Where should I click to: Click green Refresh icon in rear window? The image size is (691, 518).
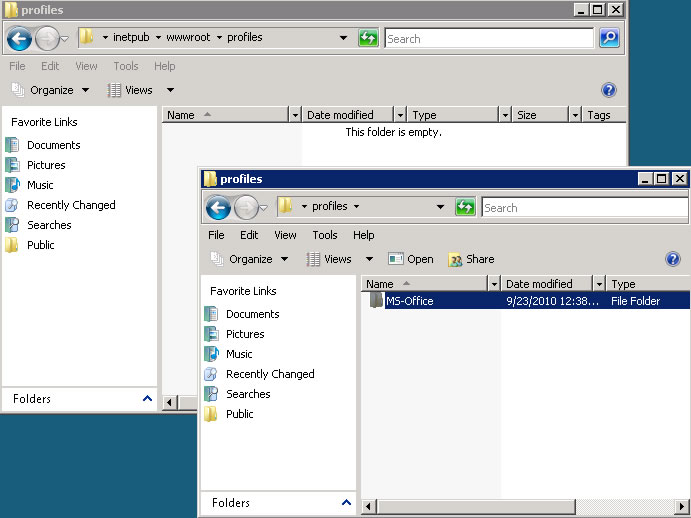click(368, 38)
